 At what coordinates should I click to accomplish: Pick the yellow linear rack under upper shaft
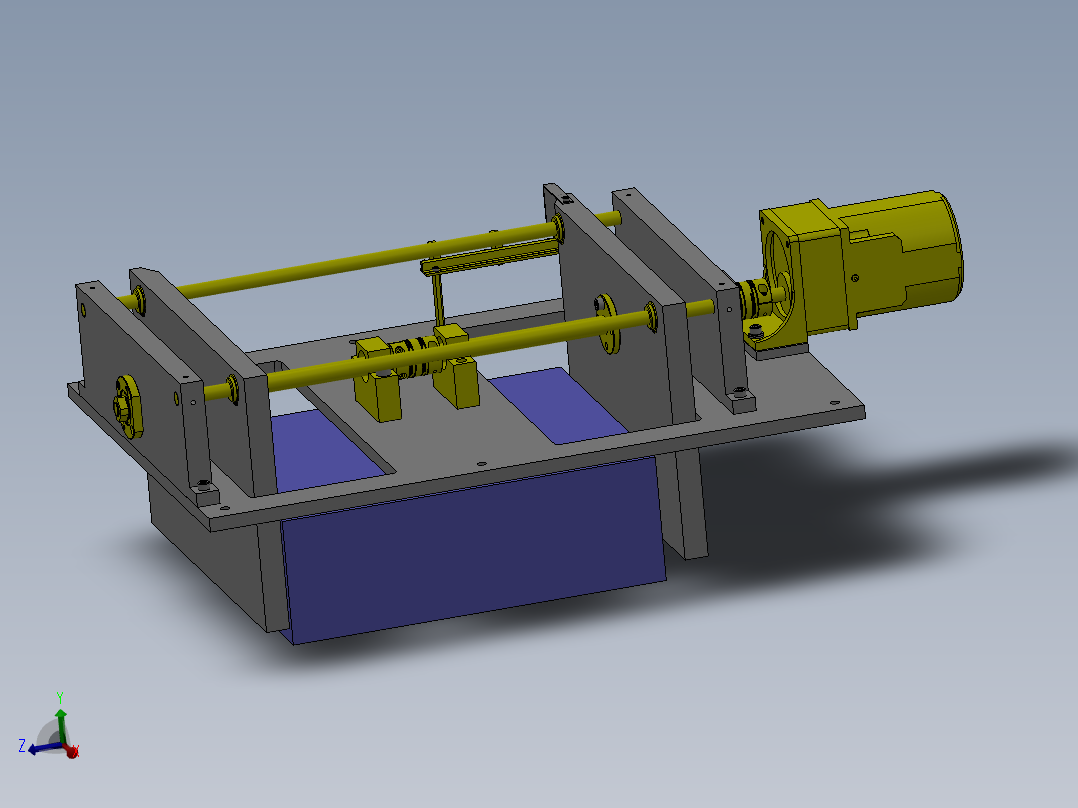490,258
